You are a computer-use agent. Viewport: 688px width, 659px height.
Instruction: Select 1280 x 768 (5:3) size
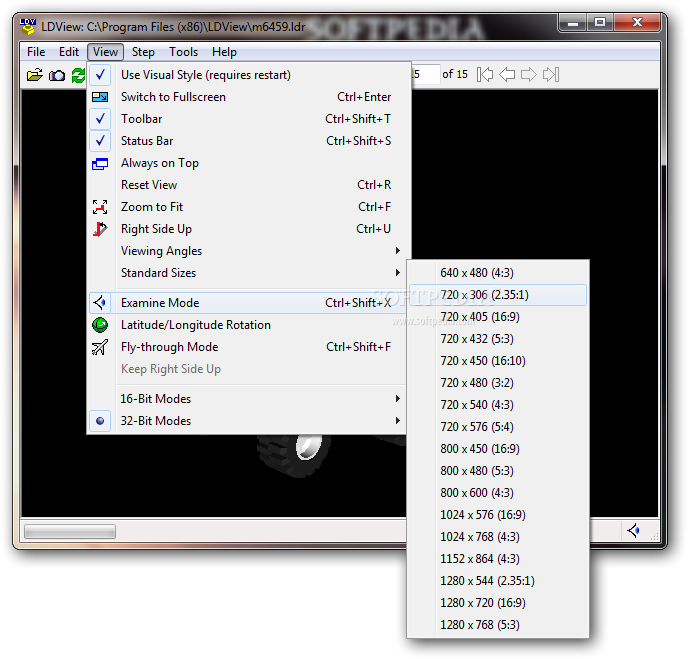(498, 625)
